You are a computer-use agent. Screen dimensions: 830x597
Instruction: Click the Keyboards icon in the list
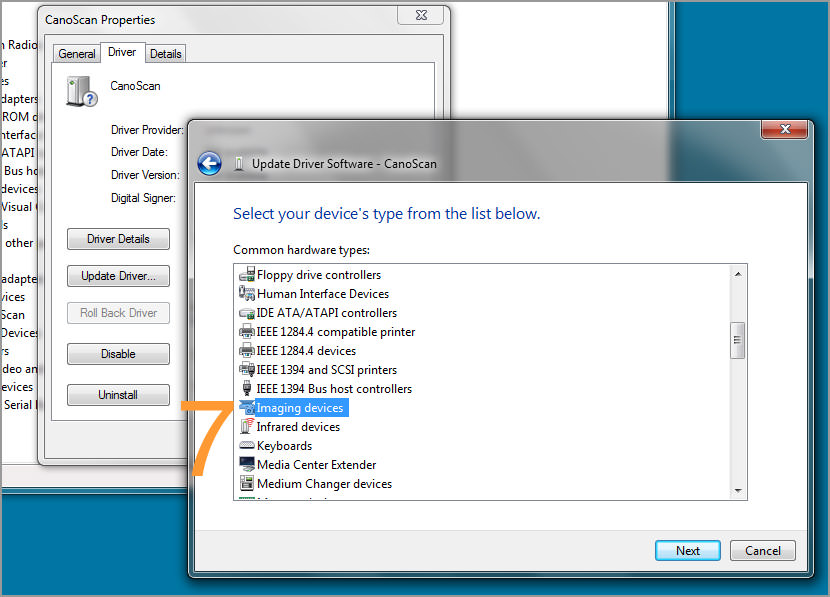(247, 446)
